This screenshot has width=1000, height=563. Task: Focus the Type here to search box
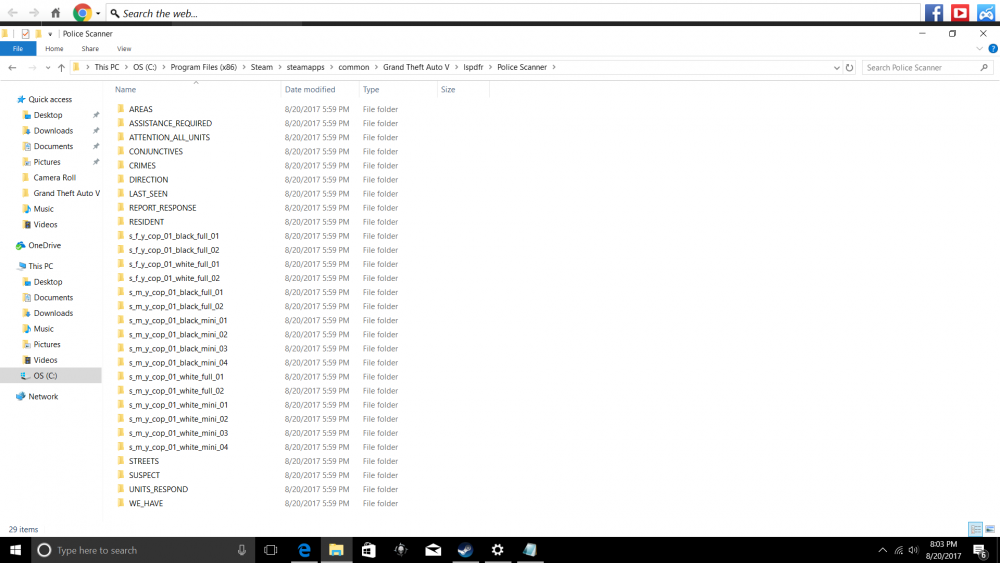tap(143, 550)
